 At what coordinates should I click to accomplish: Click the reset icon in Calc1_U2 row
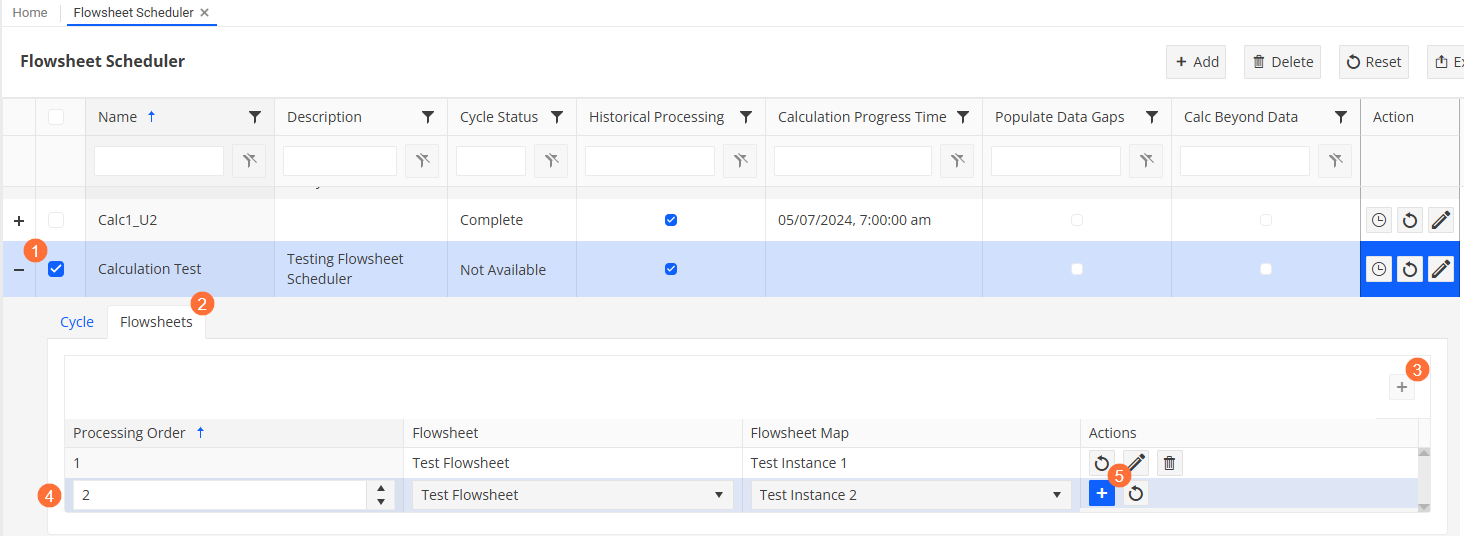(x=1410, y=220)
